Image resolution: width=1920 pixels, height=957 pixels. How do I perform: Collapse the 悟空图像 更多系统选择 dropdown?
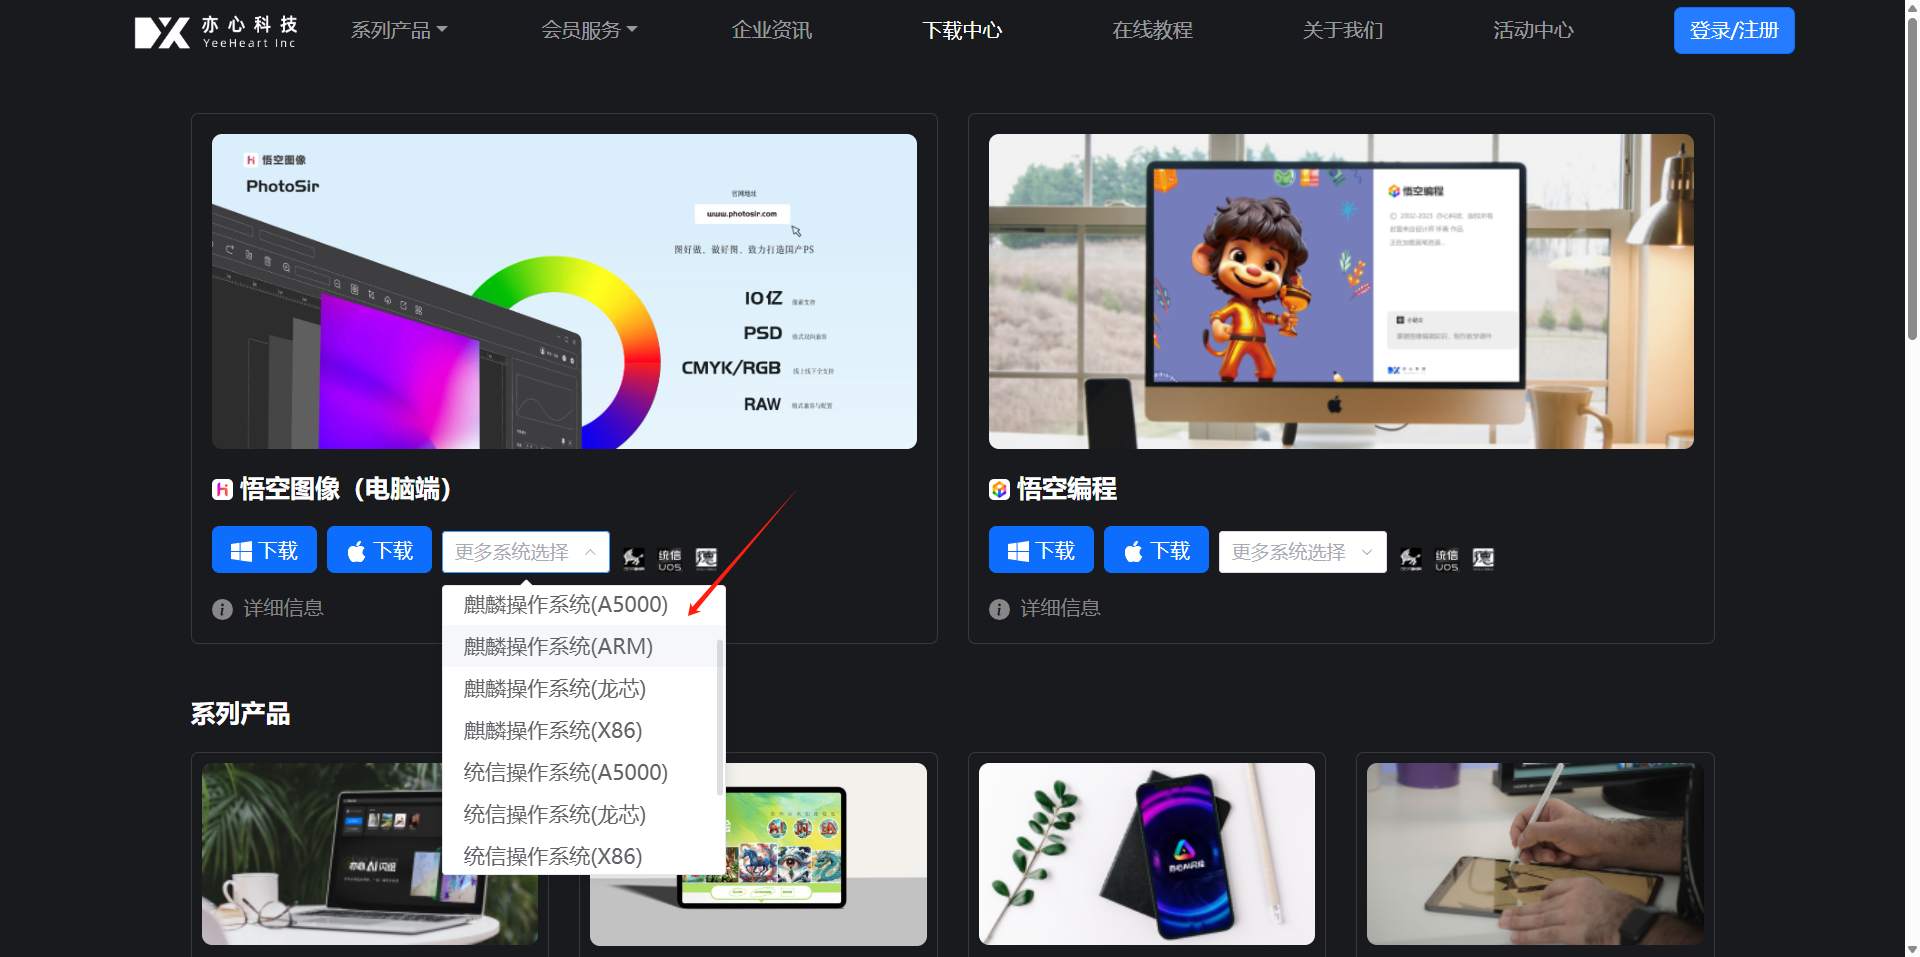(526, 552)
